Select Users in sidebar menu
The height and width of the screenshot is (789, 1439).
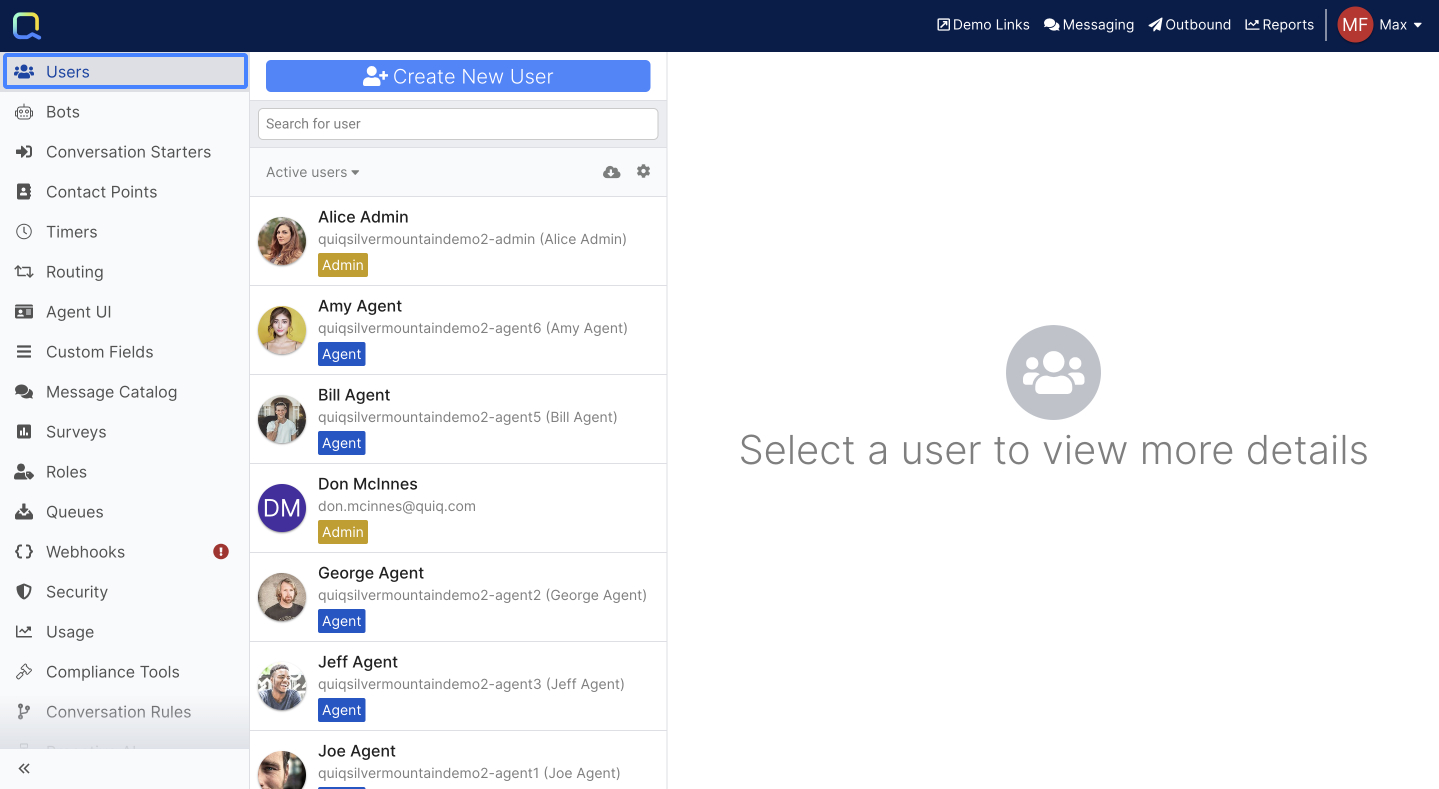[x=125, y=72]
